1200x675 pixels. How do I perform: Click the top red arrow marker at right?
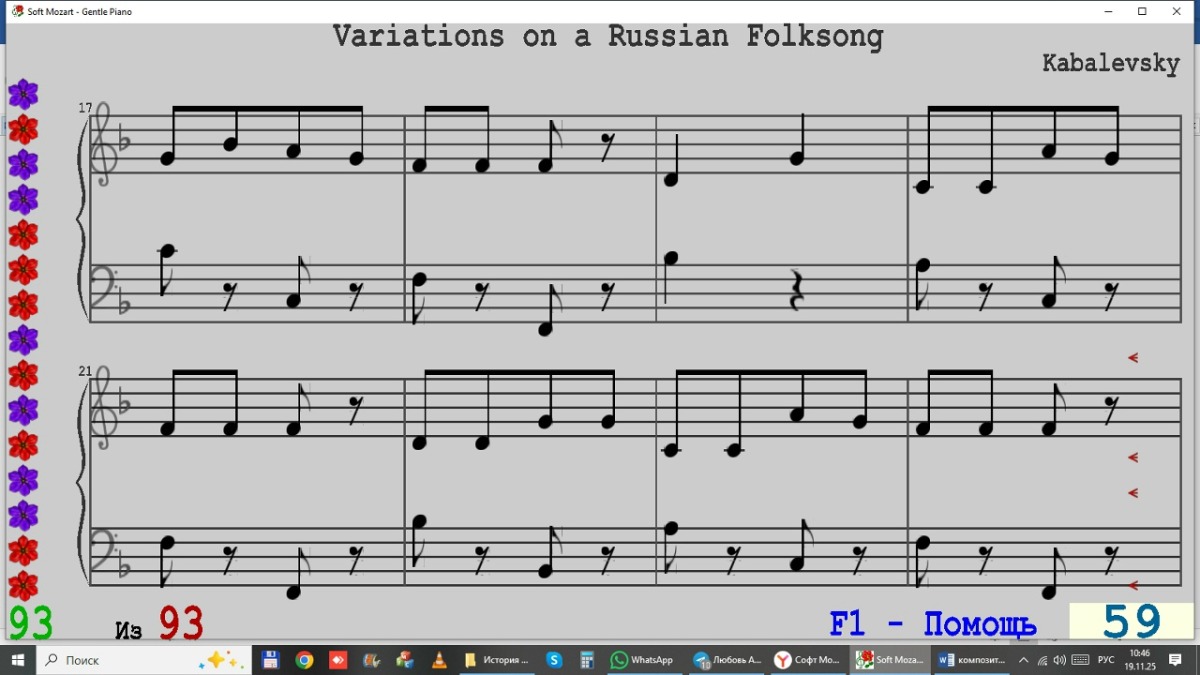coord(1133,357)
